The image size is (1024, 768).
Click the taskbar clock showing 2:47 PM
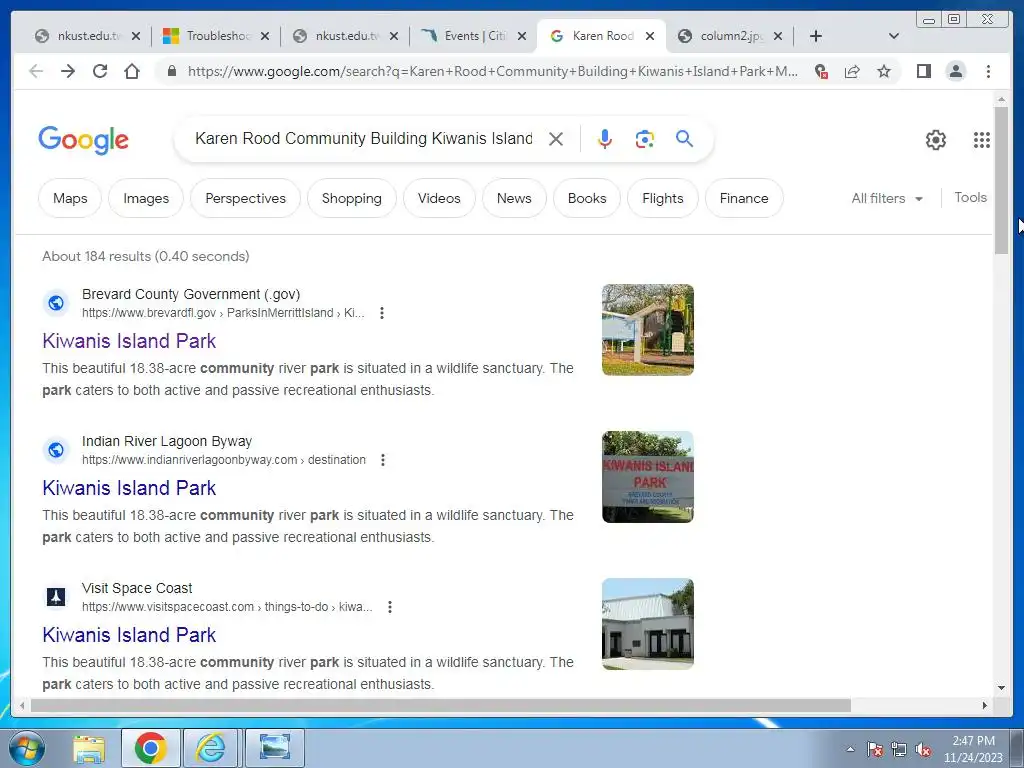click(x=973, y=749)
